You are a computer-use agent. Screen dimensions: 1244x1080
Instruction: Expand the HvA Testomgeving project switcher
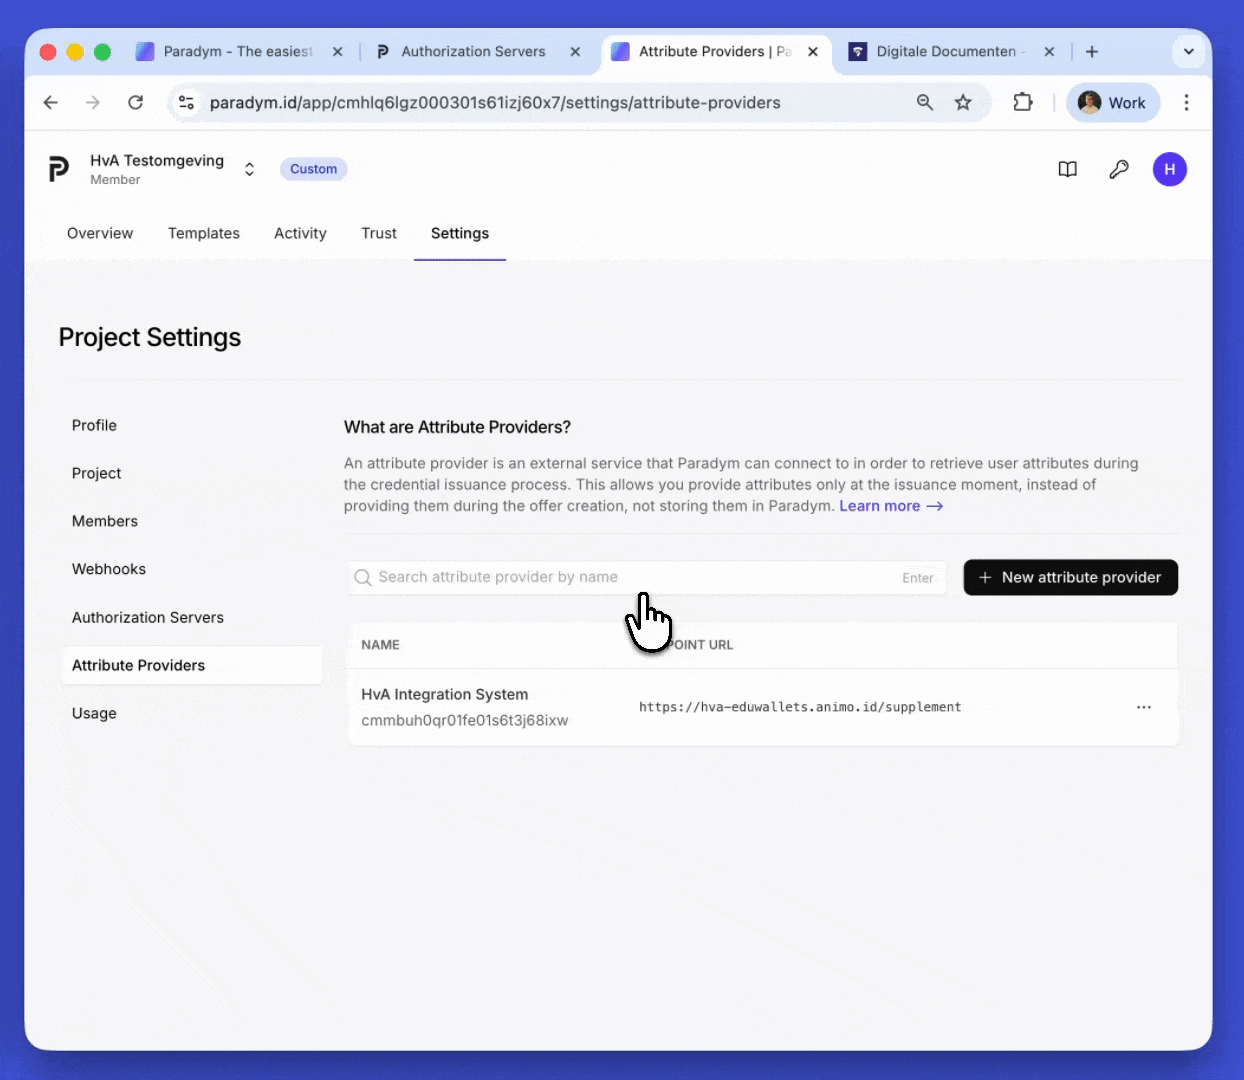pos(249,169)
